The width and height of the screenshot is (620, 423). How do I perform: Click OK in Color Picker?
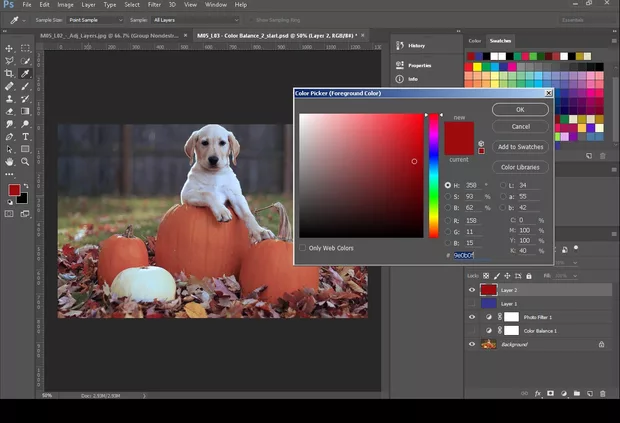[x=520, y=110]
